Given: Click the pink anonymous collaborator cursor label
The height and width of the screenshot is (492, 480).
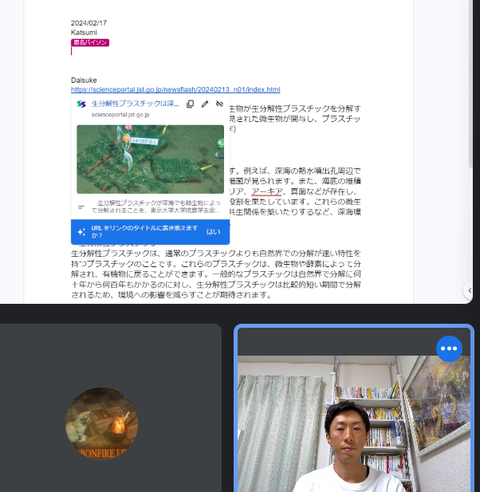Looking at the screenshot, I should coord(90,42).
